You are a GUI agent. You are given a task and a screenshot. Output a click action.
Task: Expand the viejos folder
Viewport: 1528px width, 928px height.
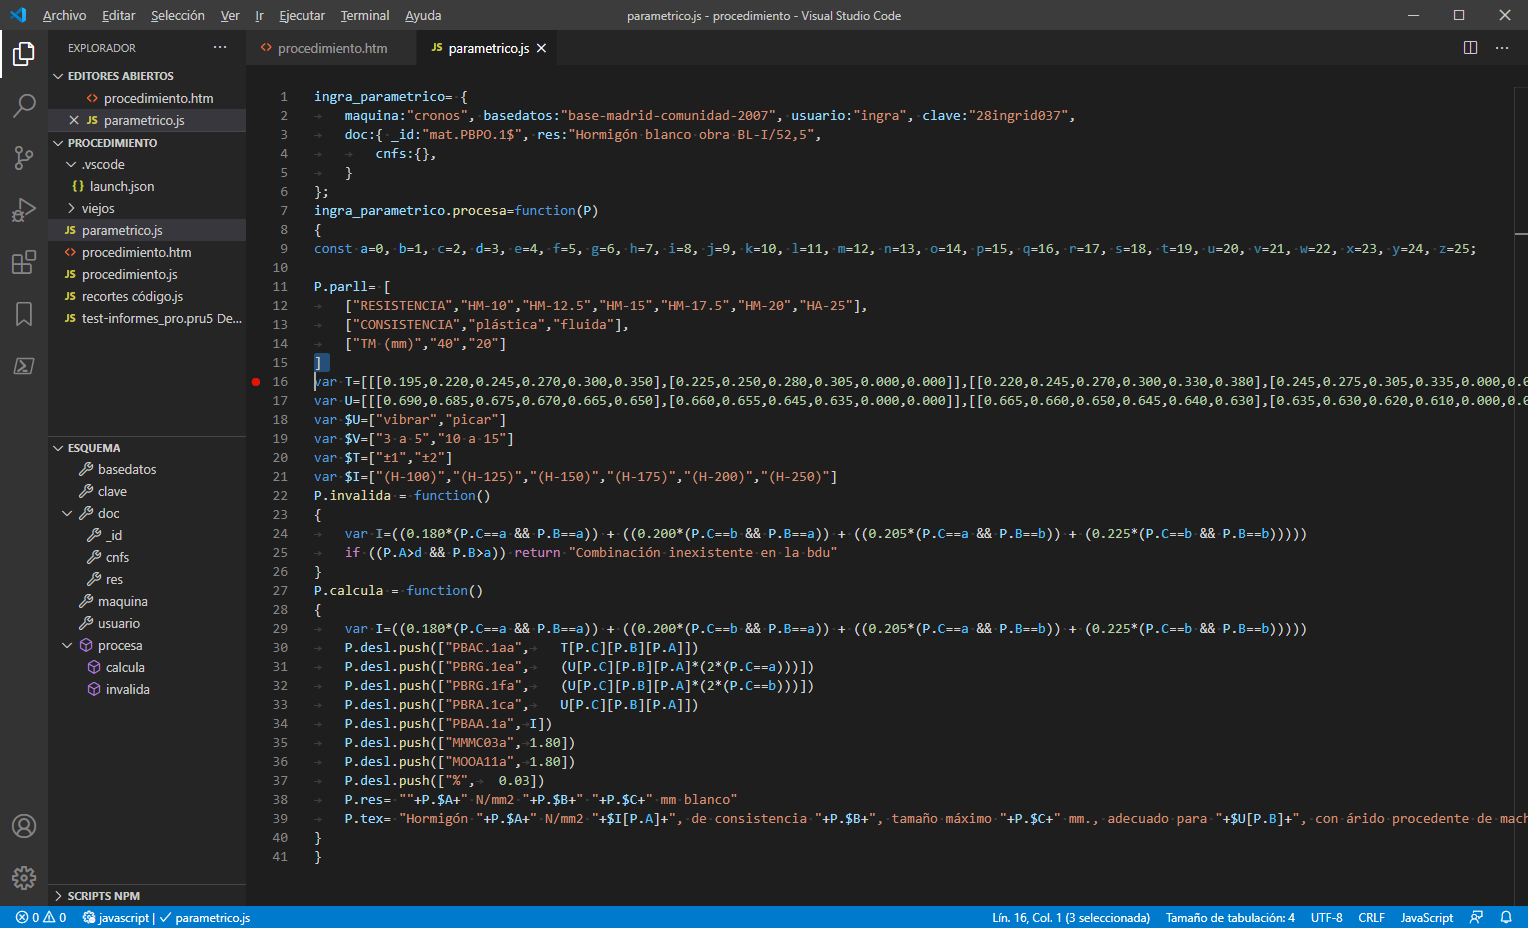97,208
